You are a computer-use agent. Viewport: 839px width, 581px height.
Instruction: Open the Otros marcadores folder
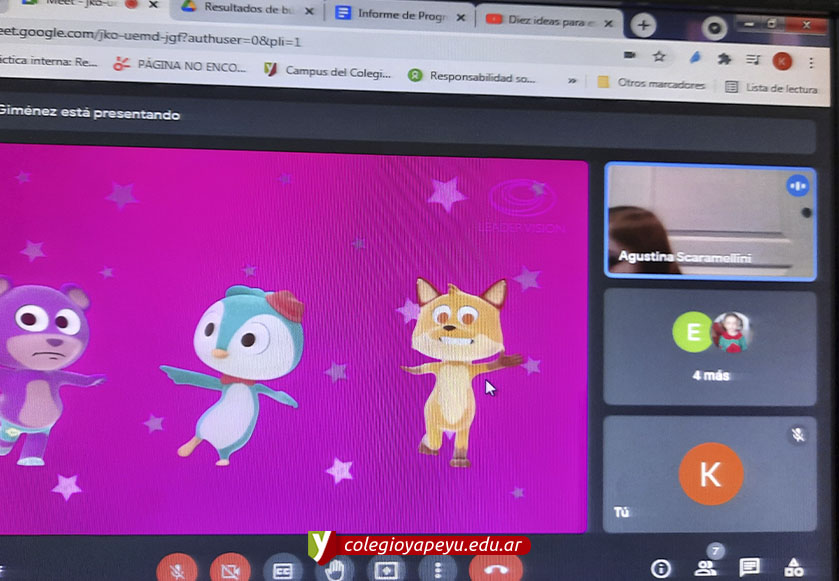pyautogui.click(x=651, y=84)
